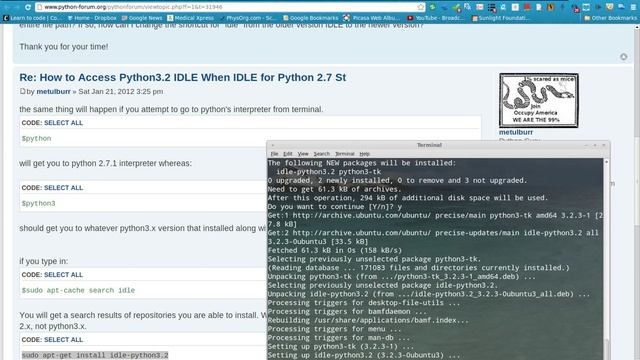Go back using the browser back arrow
Image resolution: width=640 pixels, height=360 pixels.
[7, 7]
